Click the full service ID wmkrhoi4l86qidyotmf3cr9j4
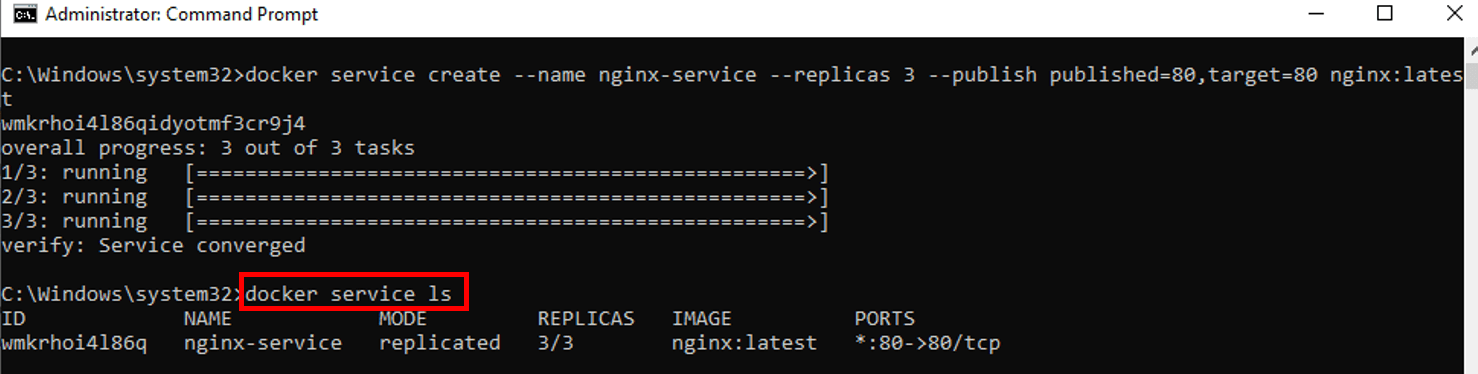 tap(153, 124)
